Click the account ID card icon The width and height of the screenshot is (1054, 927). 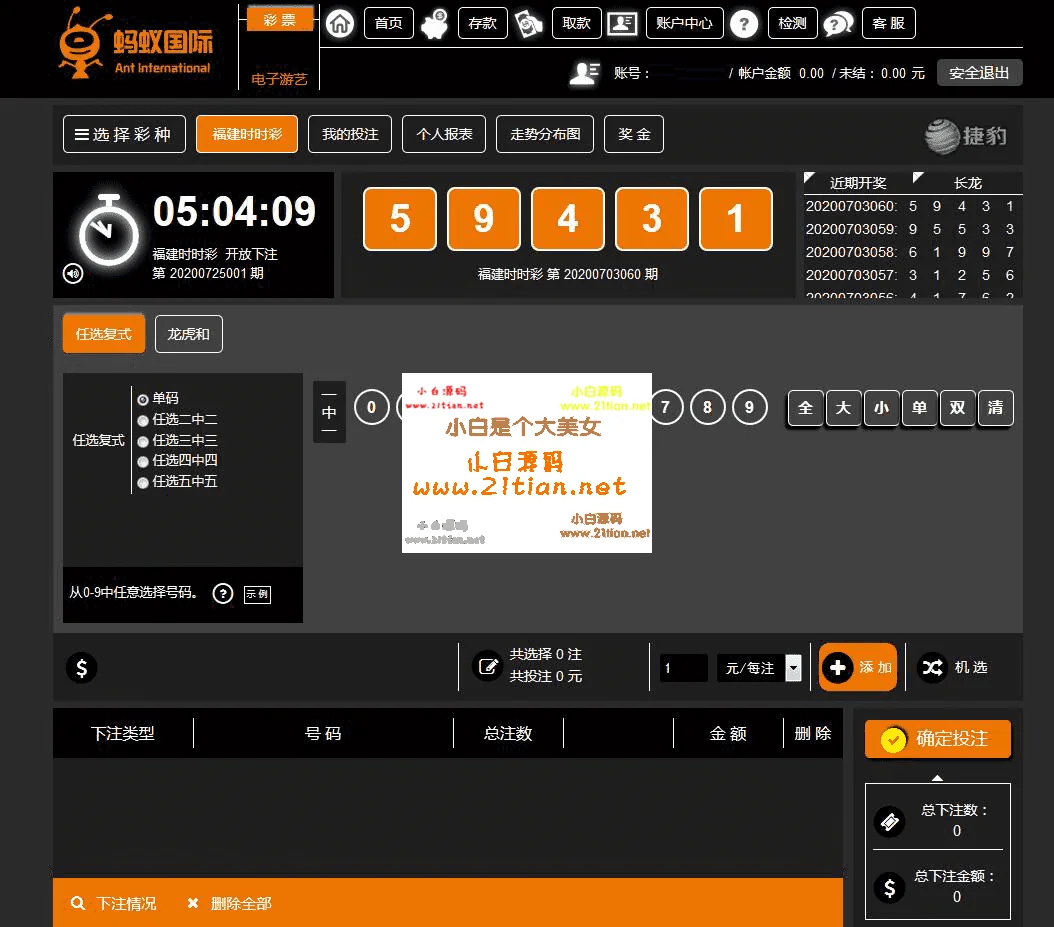[623, 23]
